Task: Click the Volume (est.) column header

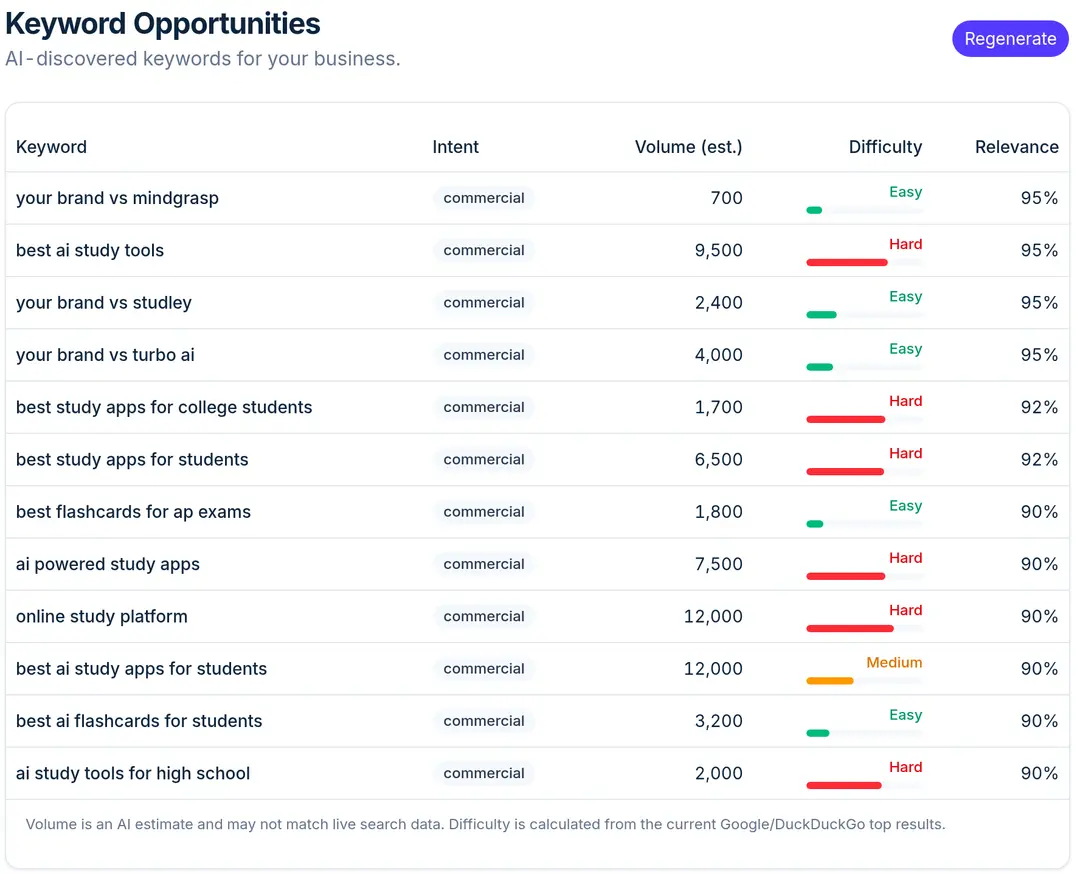Action: tap(688, 147)
